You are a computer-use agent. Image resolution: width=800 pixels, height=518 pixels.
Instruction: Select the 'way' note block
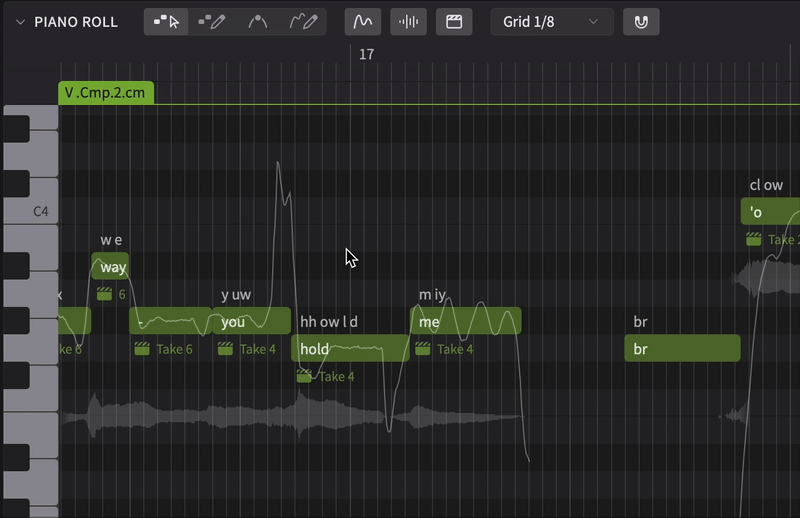[110, 266]
